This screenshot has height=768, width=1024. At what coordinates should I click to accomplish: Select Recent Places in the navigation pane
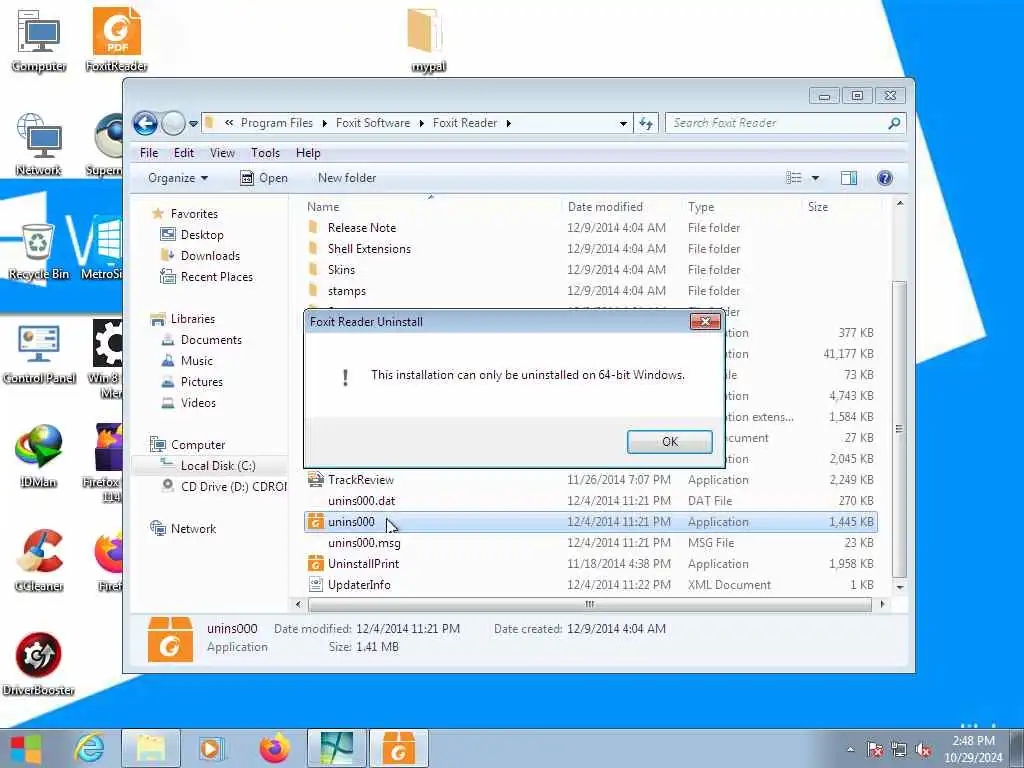217,276
